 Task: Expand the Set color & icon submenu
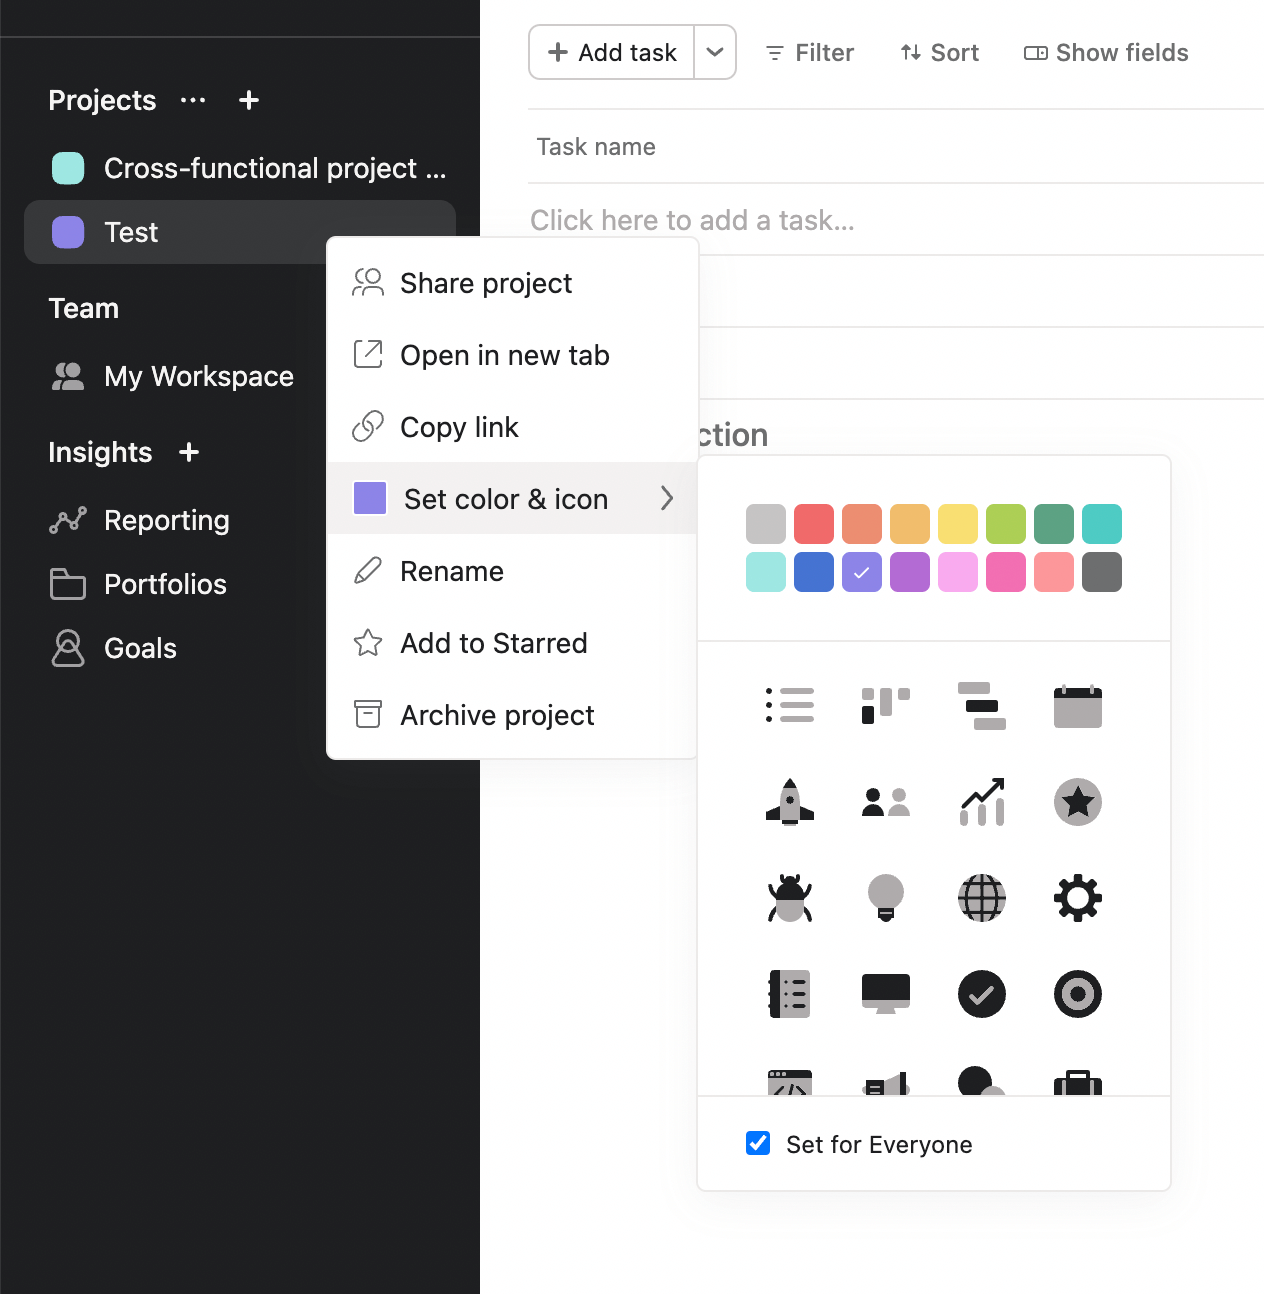(x=512, y=498)
